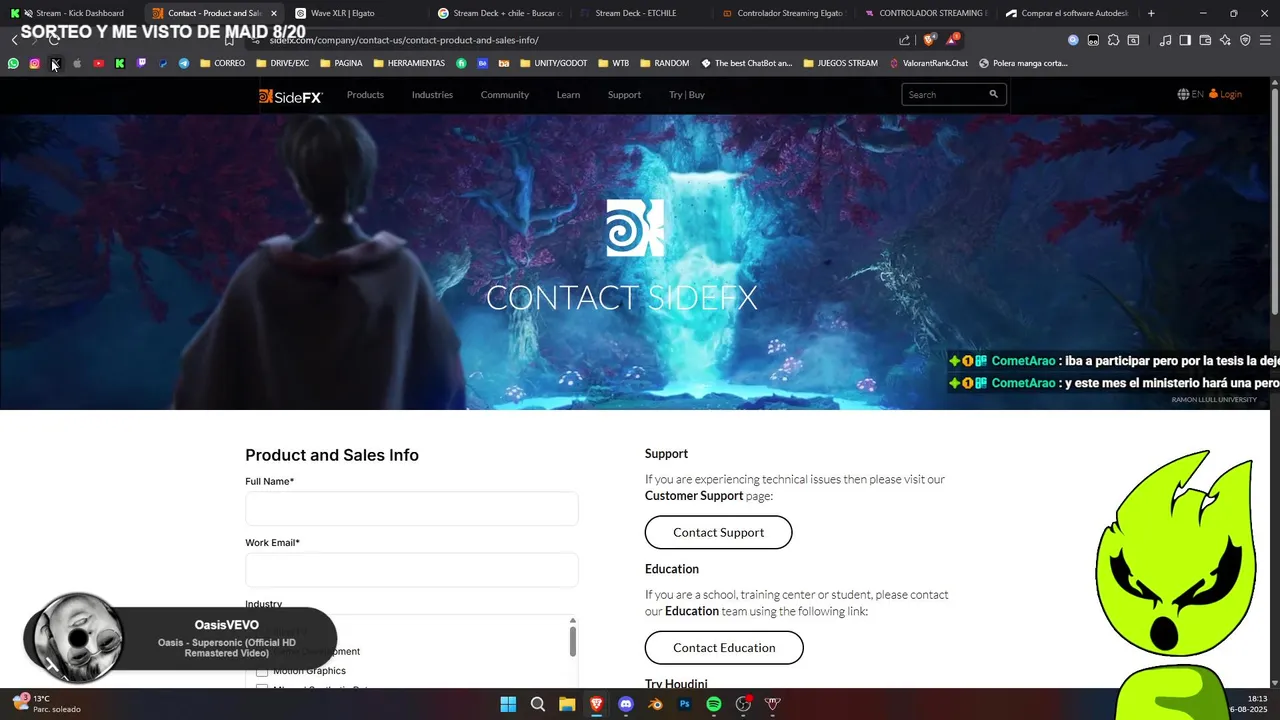
Task: Open the Support menu
Action: point(624,95)
